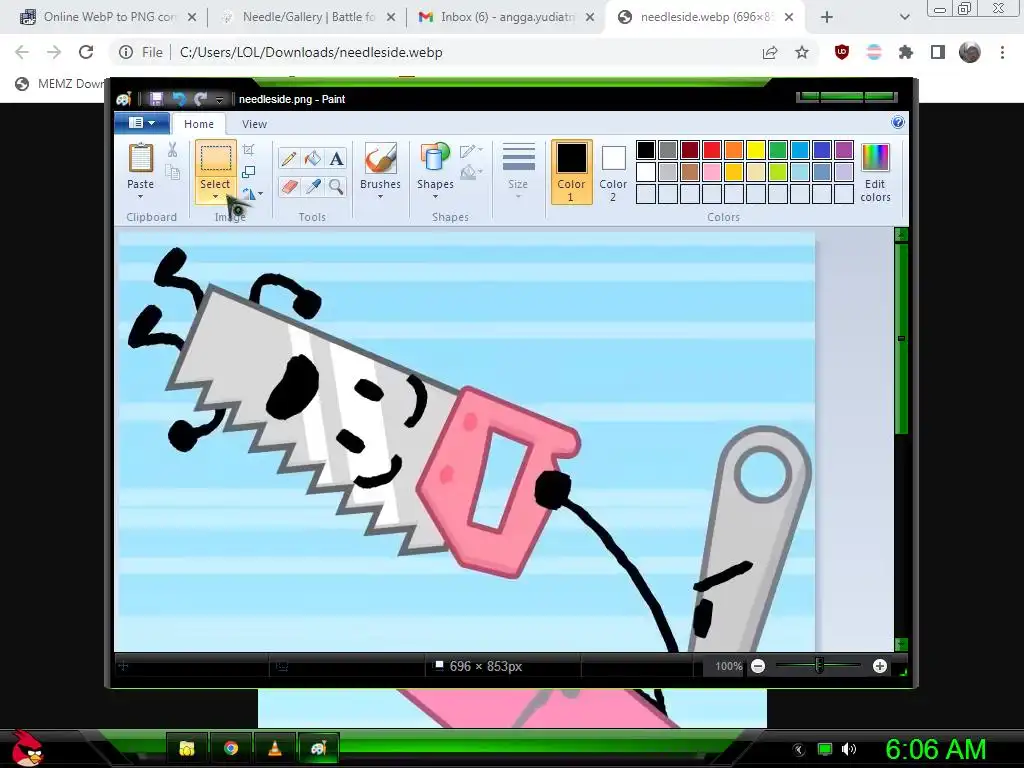Click the Paint vertical scrollbar
This screenshot has height=768, width=1024.
pyautogui.click(x=901, y=338)
